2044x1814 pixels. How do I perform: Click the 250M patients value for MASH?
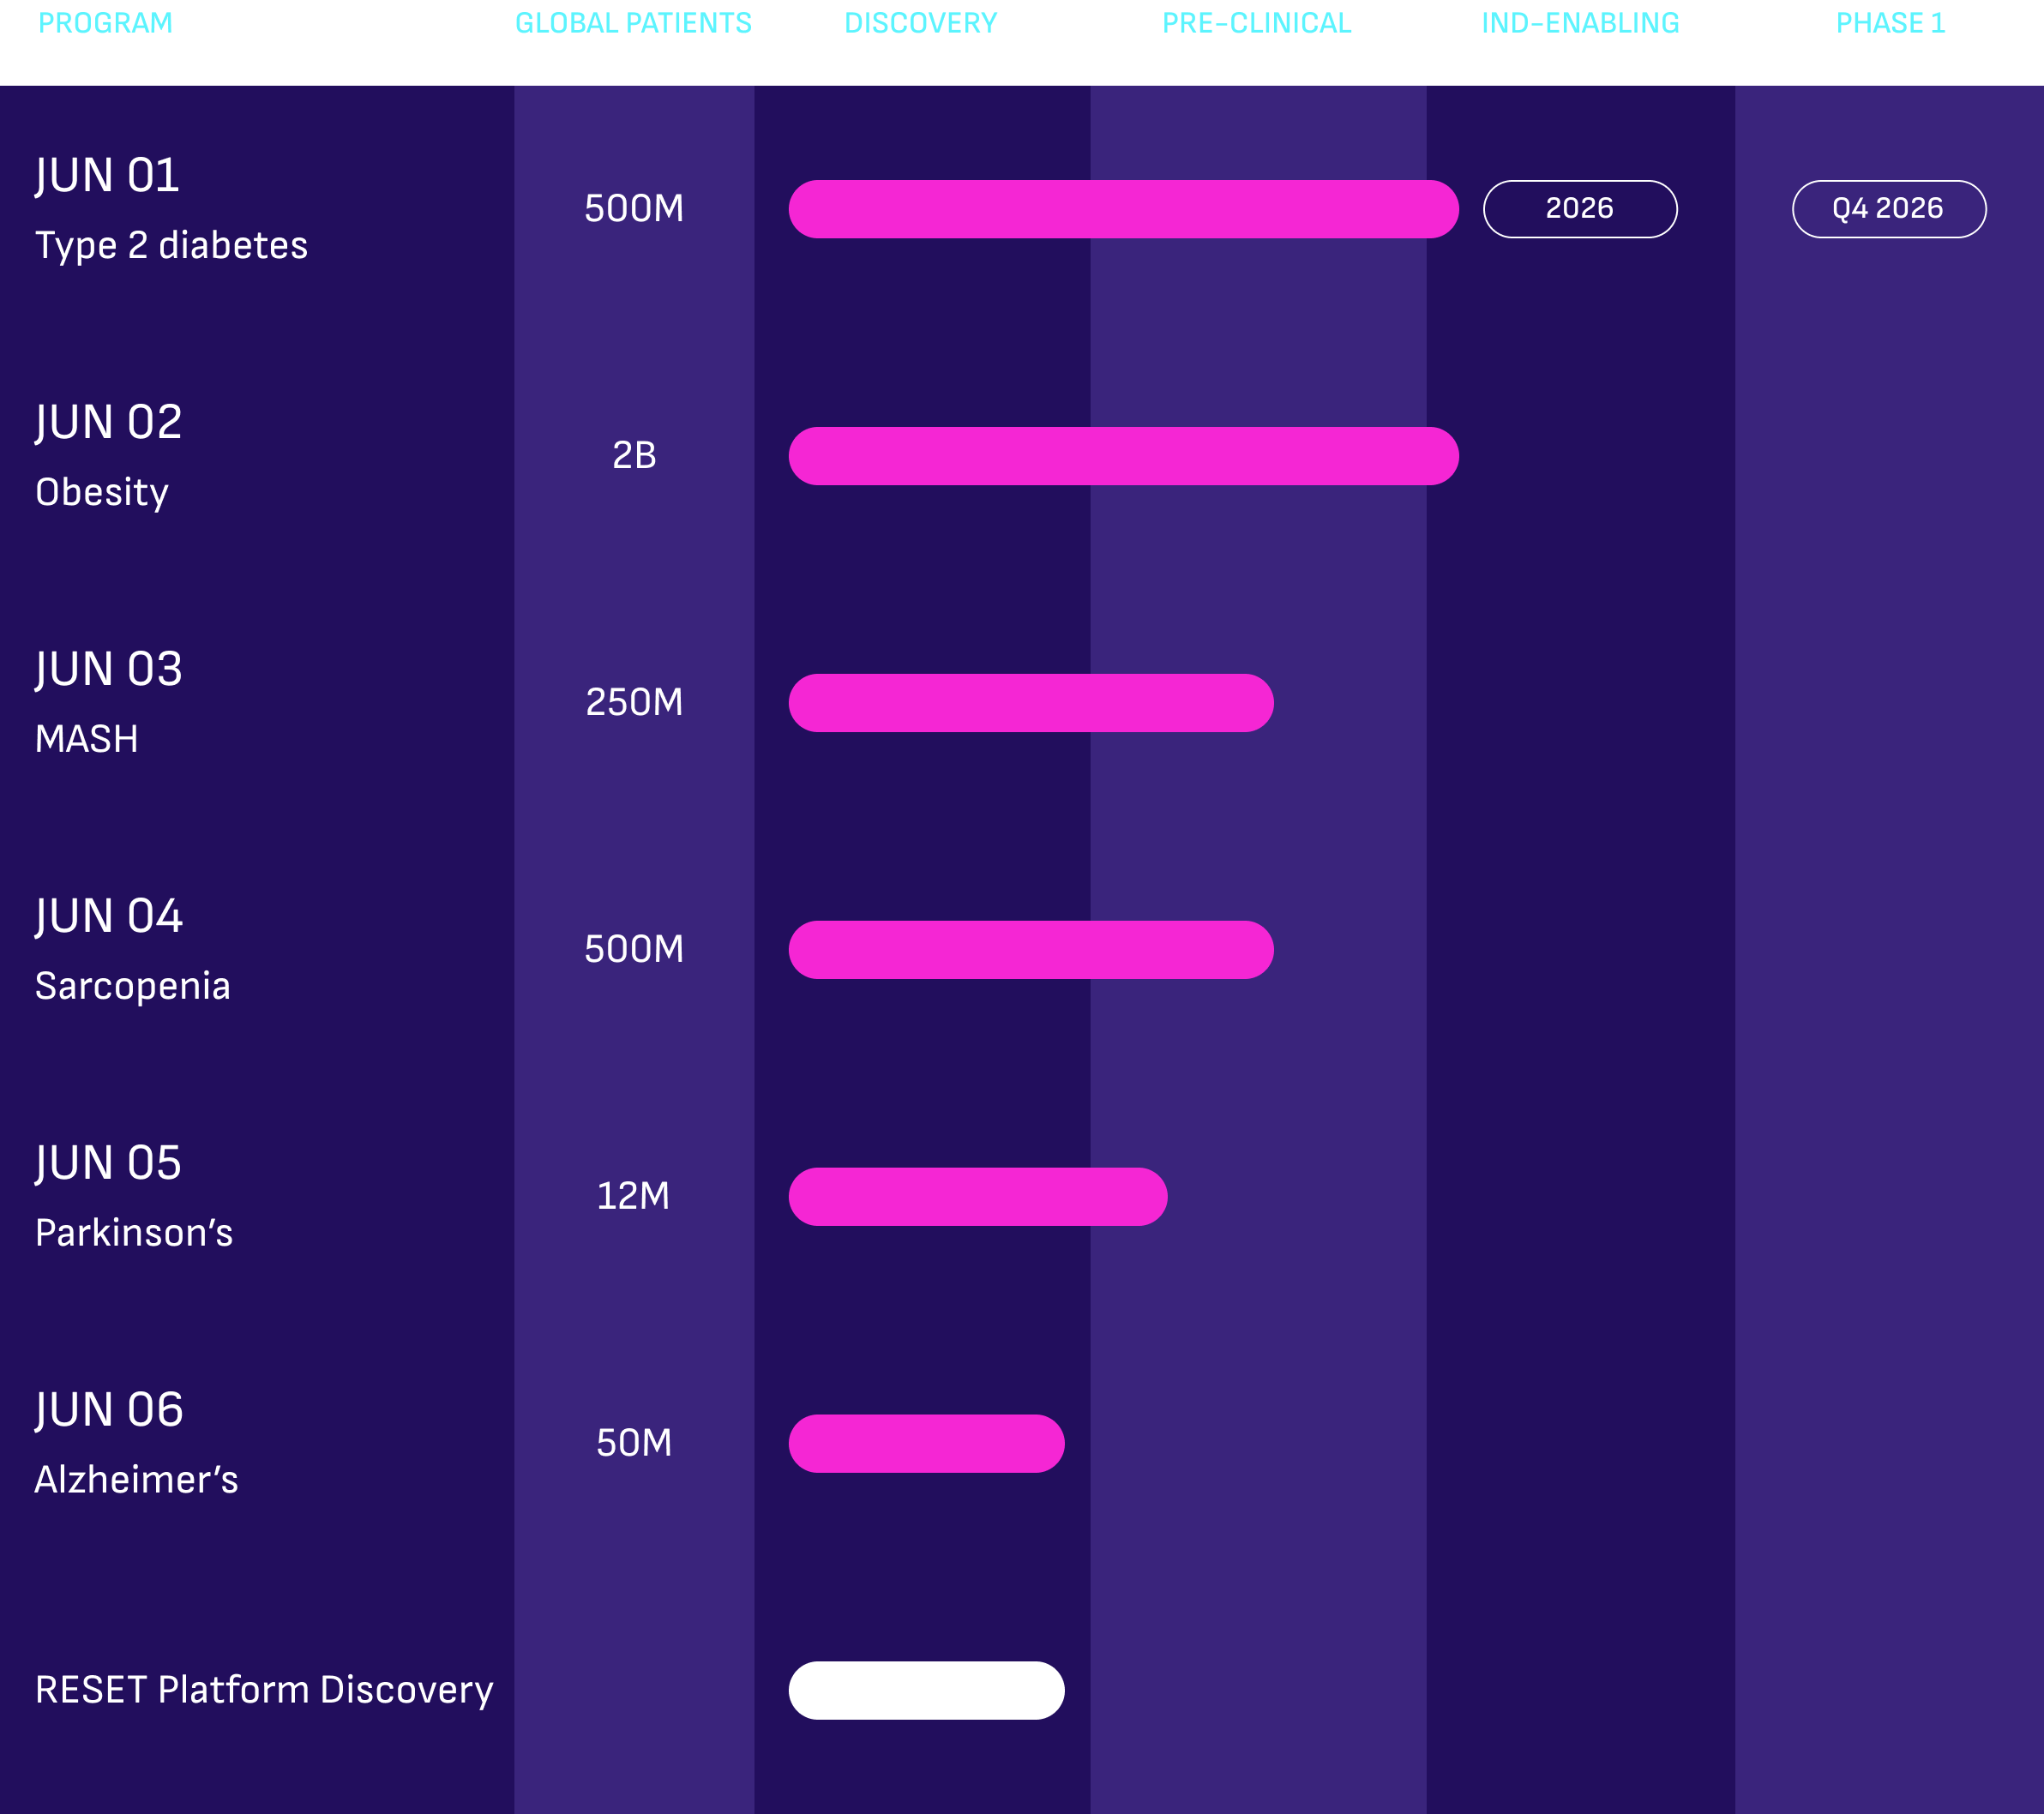(x=634, y=703)
